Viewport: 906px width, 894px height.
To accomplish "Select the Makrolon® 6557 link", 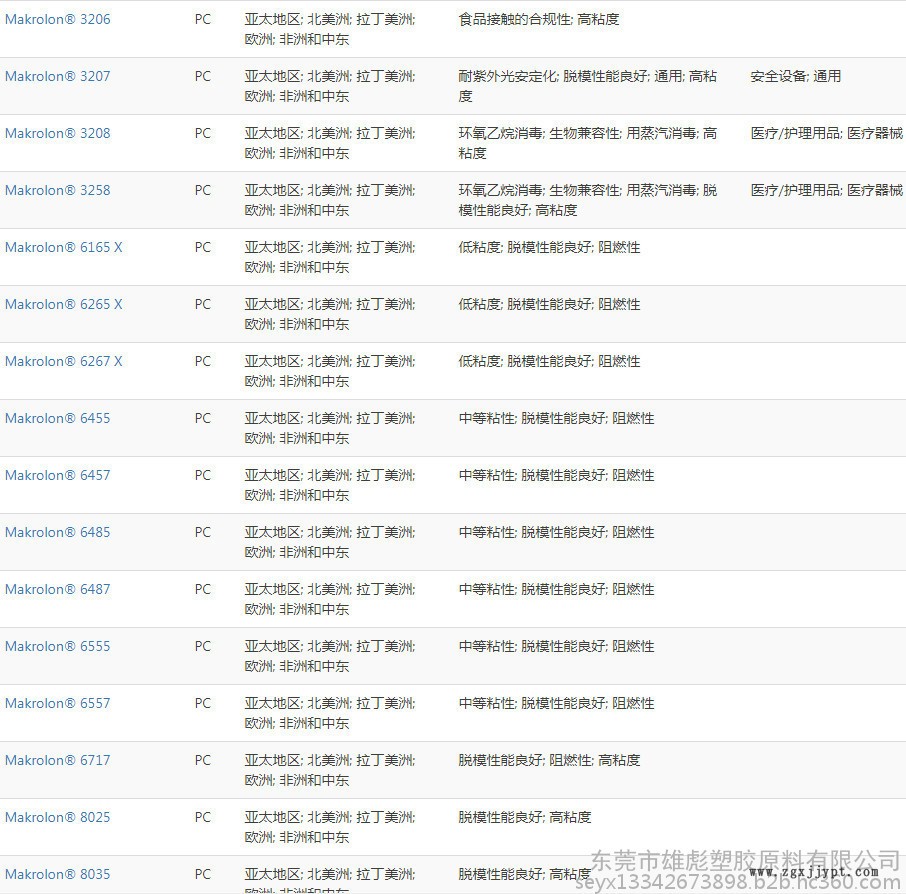I will (57, 703).
